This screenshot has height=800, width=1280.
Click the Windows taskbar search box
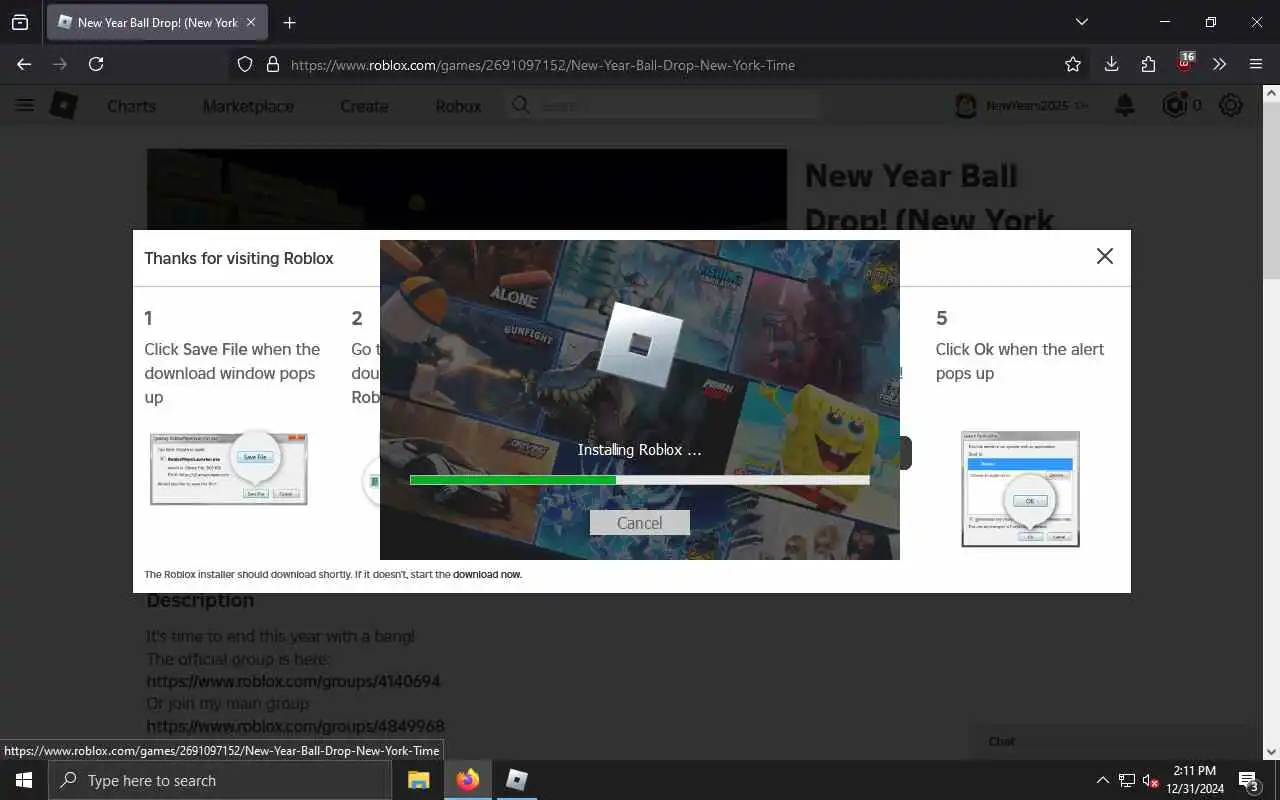(x=220, y=780)
